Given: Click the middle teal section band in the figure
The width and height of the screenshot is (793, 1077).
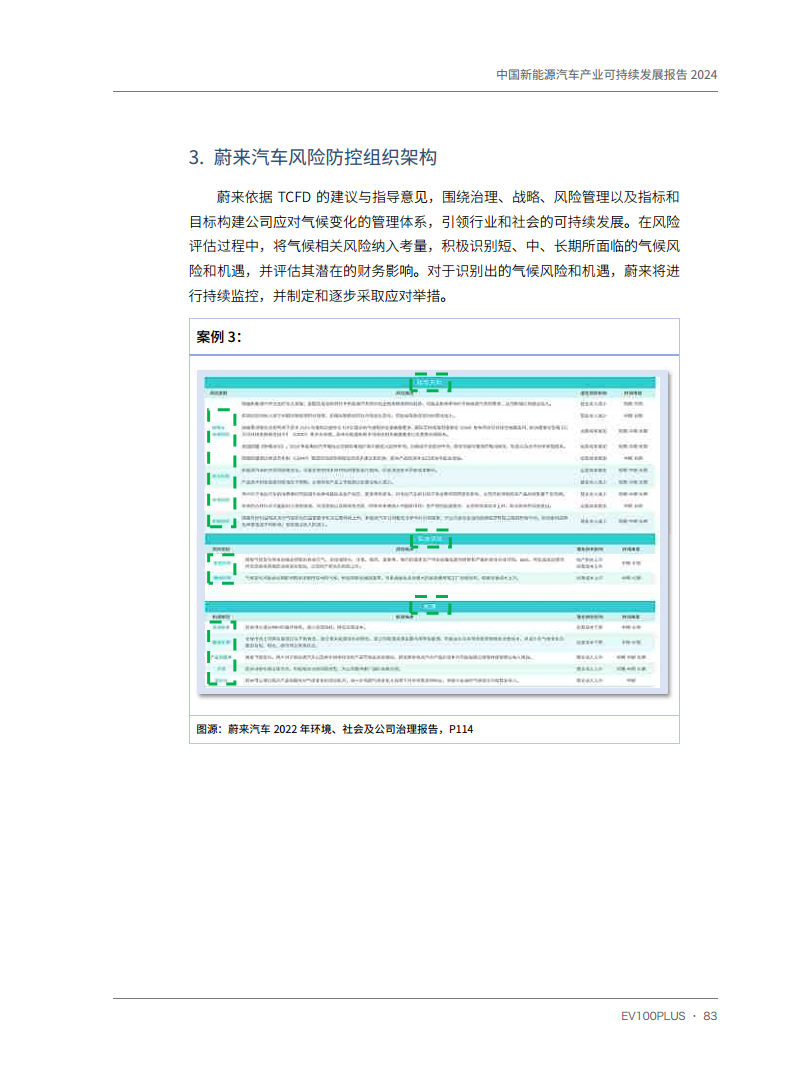Looking at the screenshot, I should click(430, 539).
